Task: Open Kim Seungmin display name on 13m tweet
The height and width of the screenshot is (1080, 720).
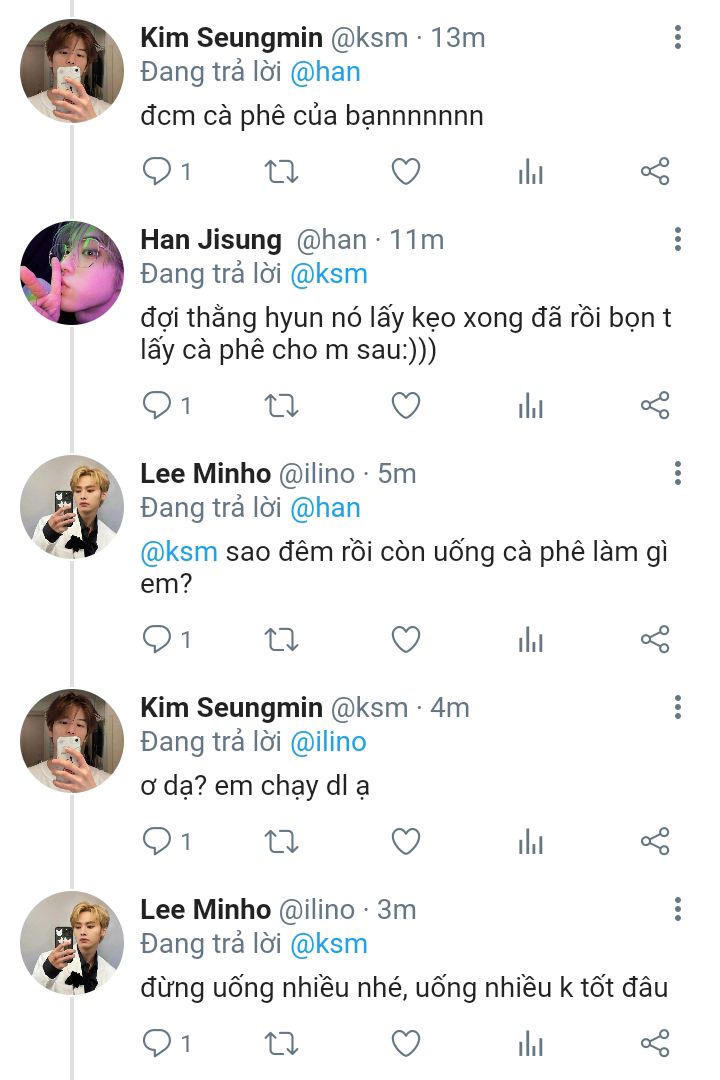Action: [232, 38]
